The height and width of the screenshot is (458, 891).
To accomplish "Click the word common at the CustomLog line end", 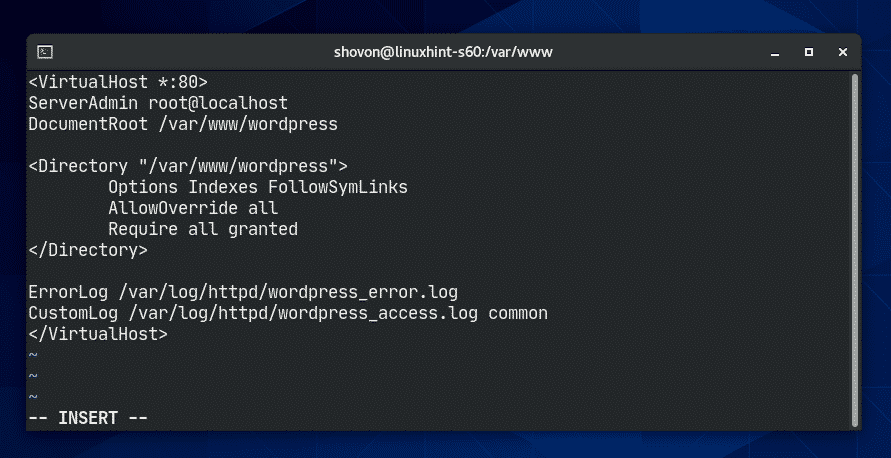I will [x=518, y=313].
